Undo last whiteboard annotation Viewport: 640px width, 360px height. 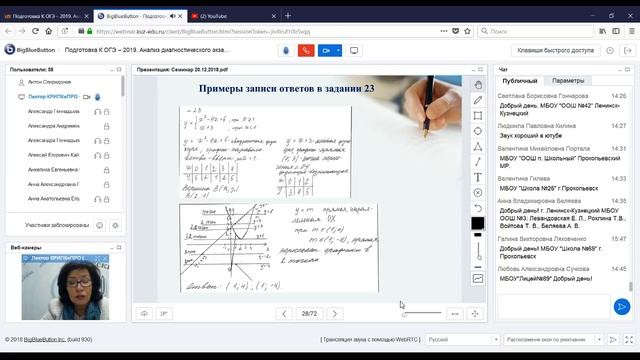pyautogui.click(x=478, y=208)
